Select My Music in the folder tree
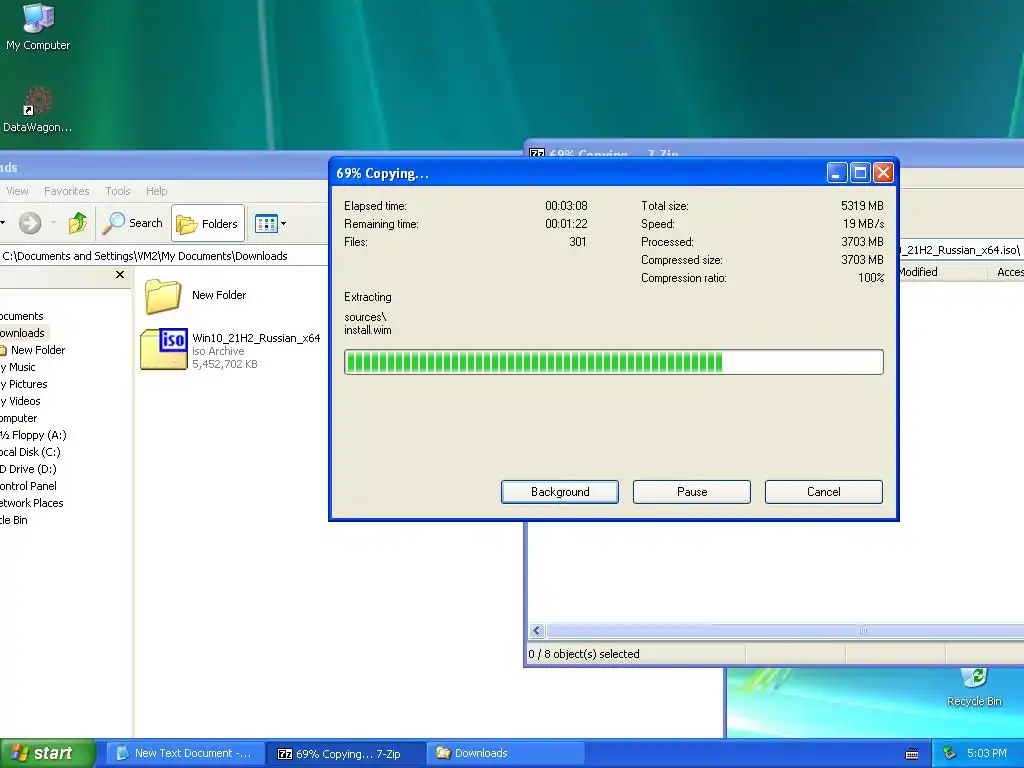Viewport: 1024px width, 768px height. pyautogui.click(x=18, y=367)
